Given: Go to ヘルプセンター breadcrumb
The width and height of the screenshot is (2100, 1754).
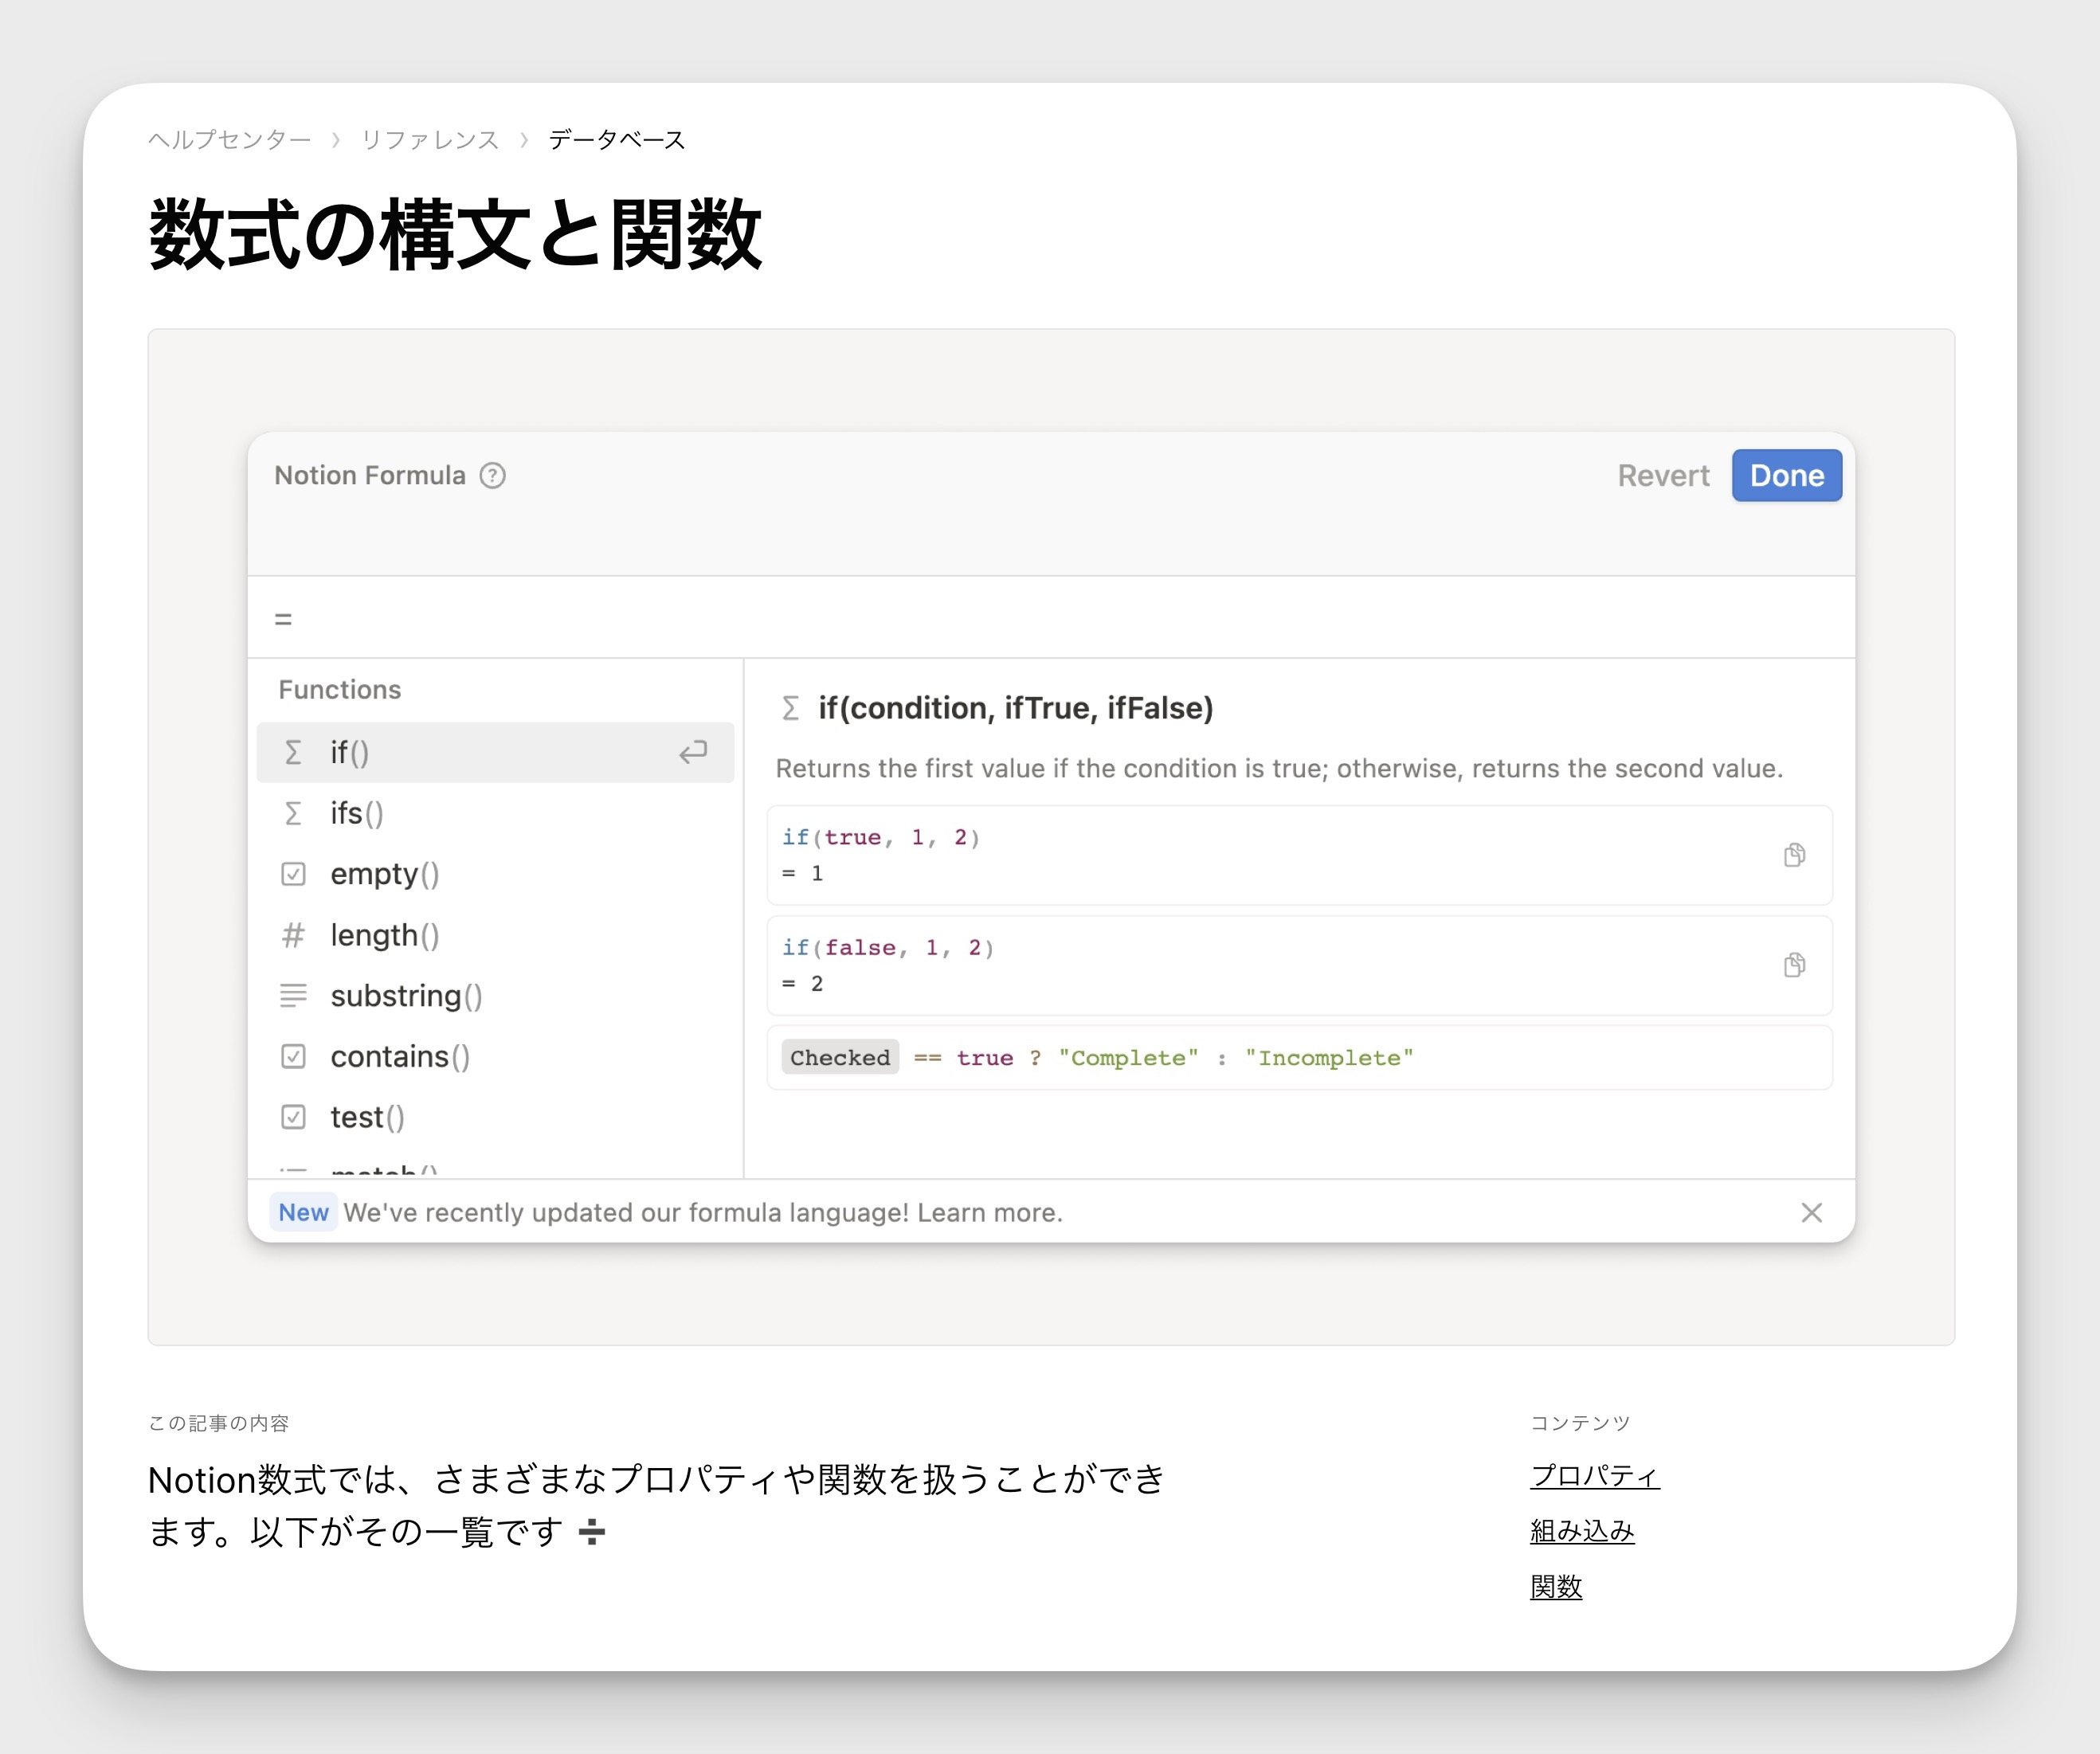Looking at the screenshot, I should [x=230, y=139].
